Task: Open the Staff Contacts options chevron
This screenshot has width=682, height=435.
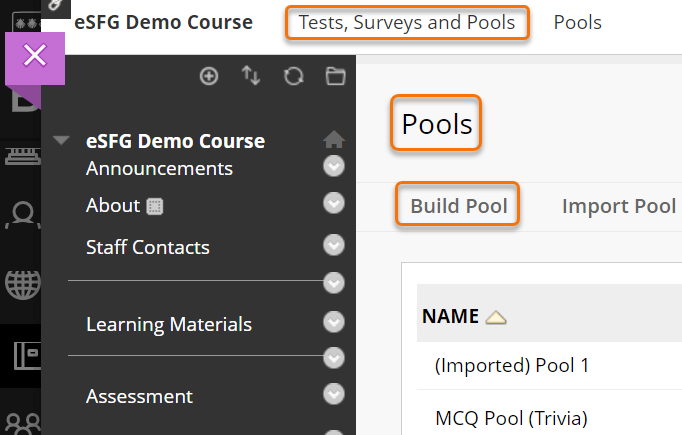Action: [x=334, y=245]
